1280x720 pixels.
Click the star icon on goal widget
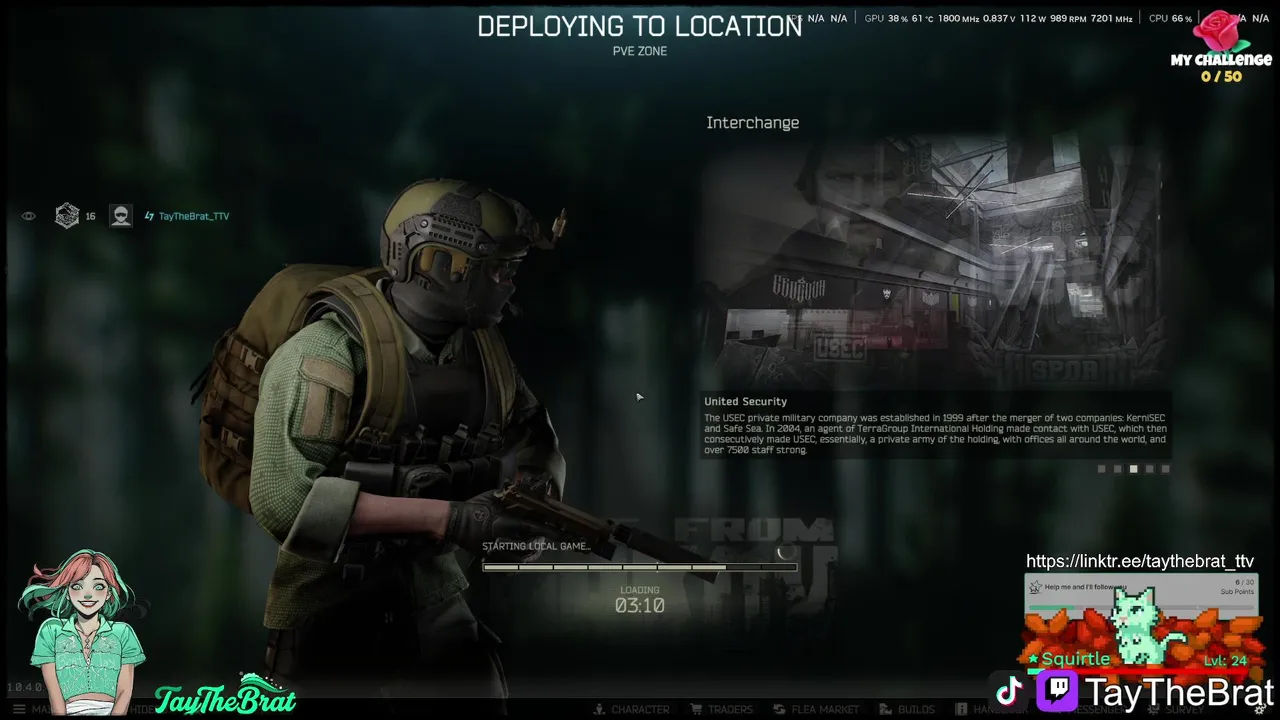pyautogui.click(x=1036, y=587)
